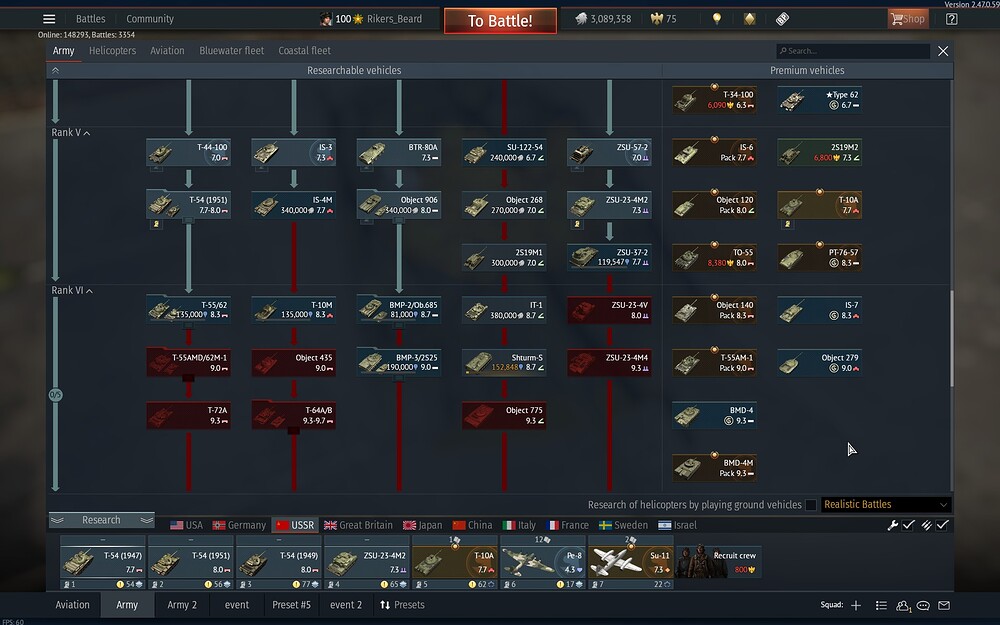1000x625 pixels.
Task: Select the Object 268 vehicle card
Action: tap(504, 205)
